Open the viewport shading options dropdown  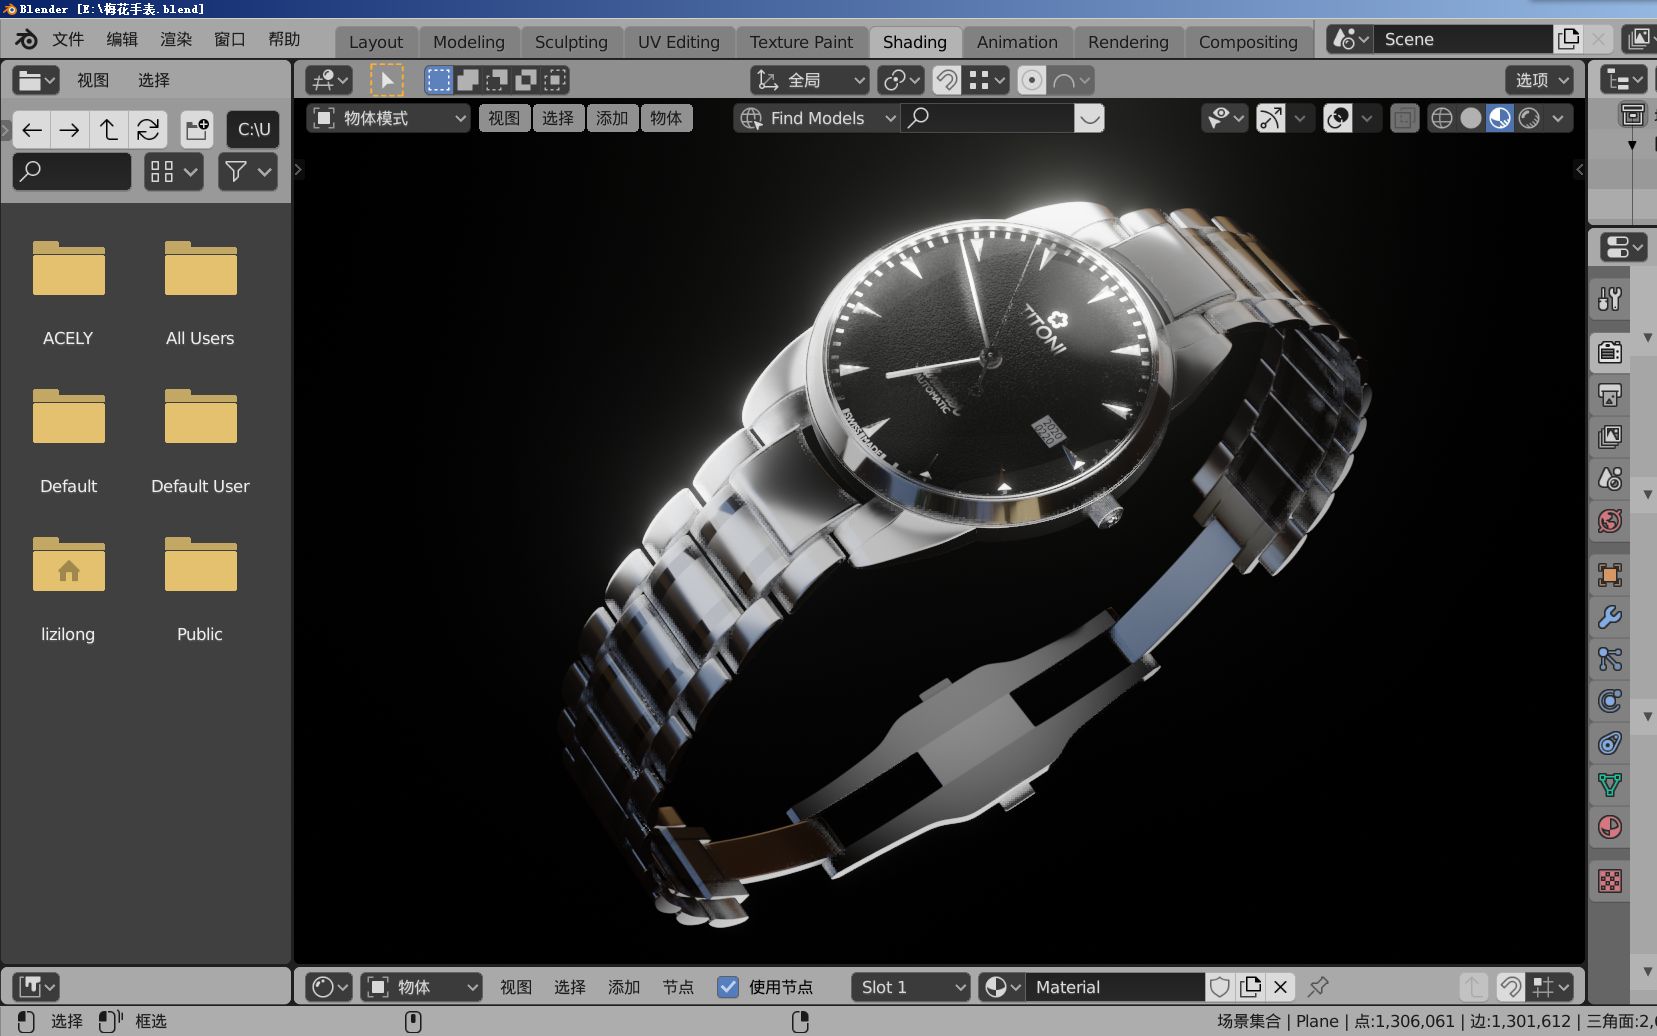click(x=1558, y=118)
